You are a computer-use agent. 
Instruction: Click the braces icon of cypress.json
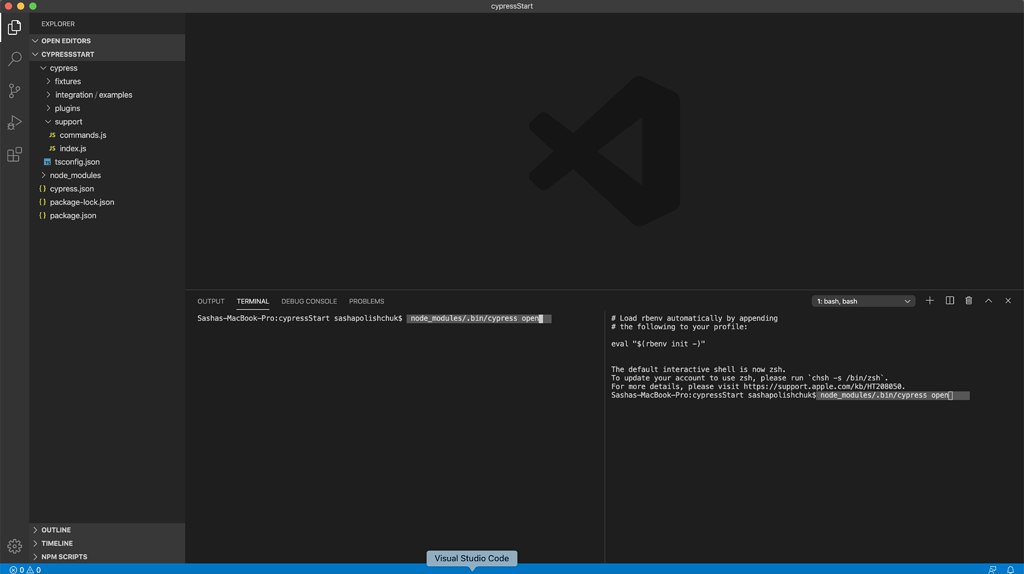pyautogui.click(x=42, y=189)
